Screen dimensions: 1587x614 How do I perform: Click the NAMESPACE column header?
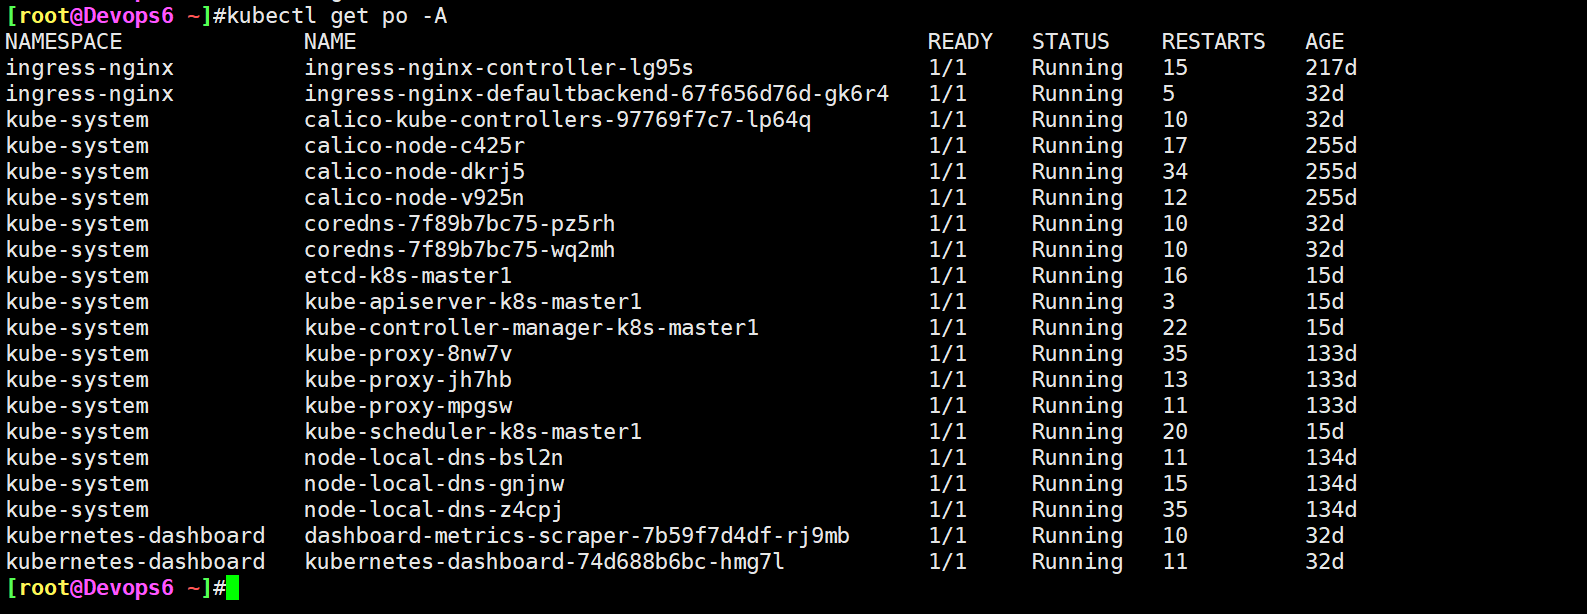point(64,42)
